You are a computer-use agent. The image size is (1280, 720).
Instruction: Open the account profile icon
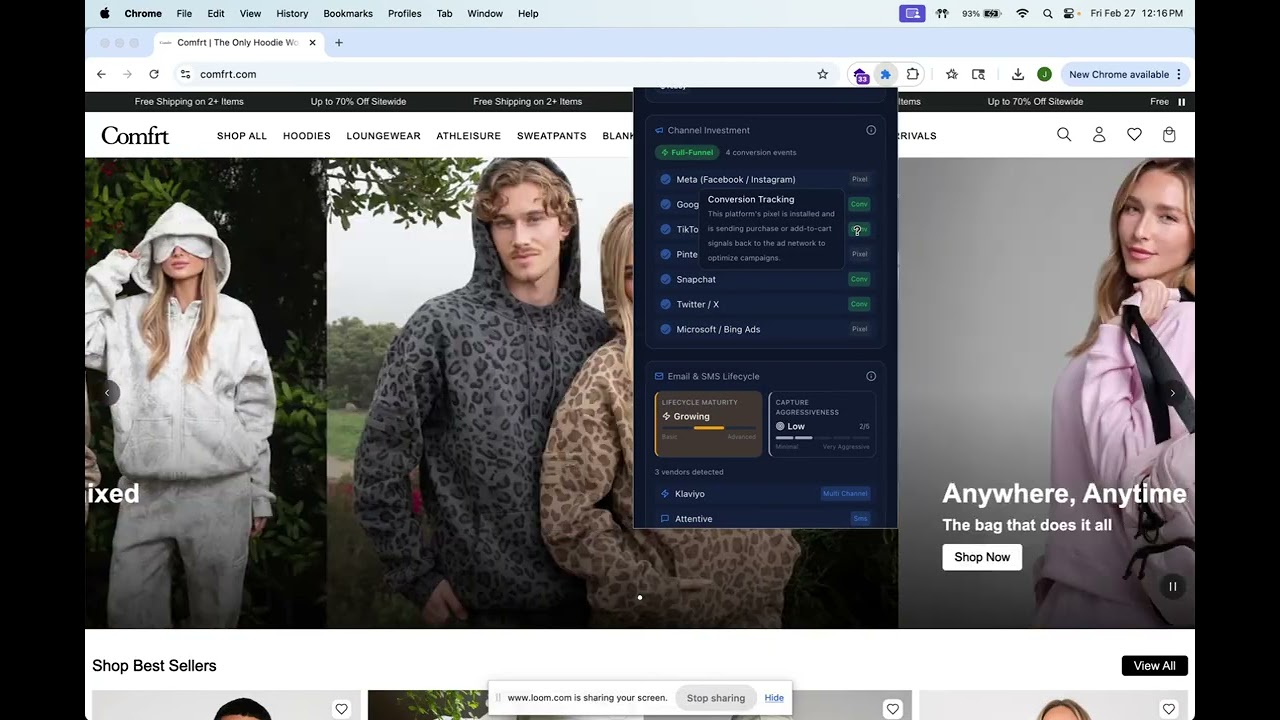click(1099, 135)
